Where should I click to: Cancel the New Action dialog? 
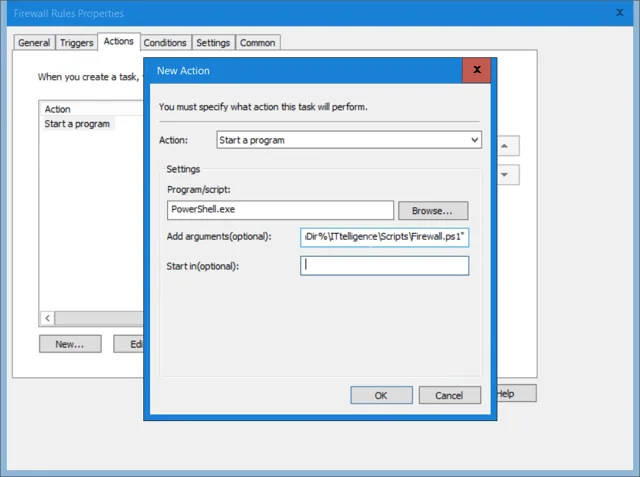pos(449,395)
